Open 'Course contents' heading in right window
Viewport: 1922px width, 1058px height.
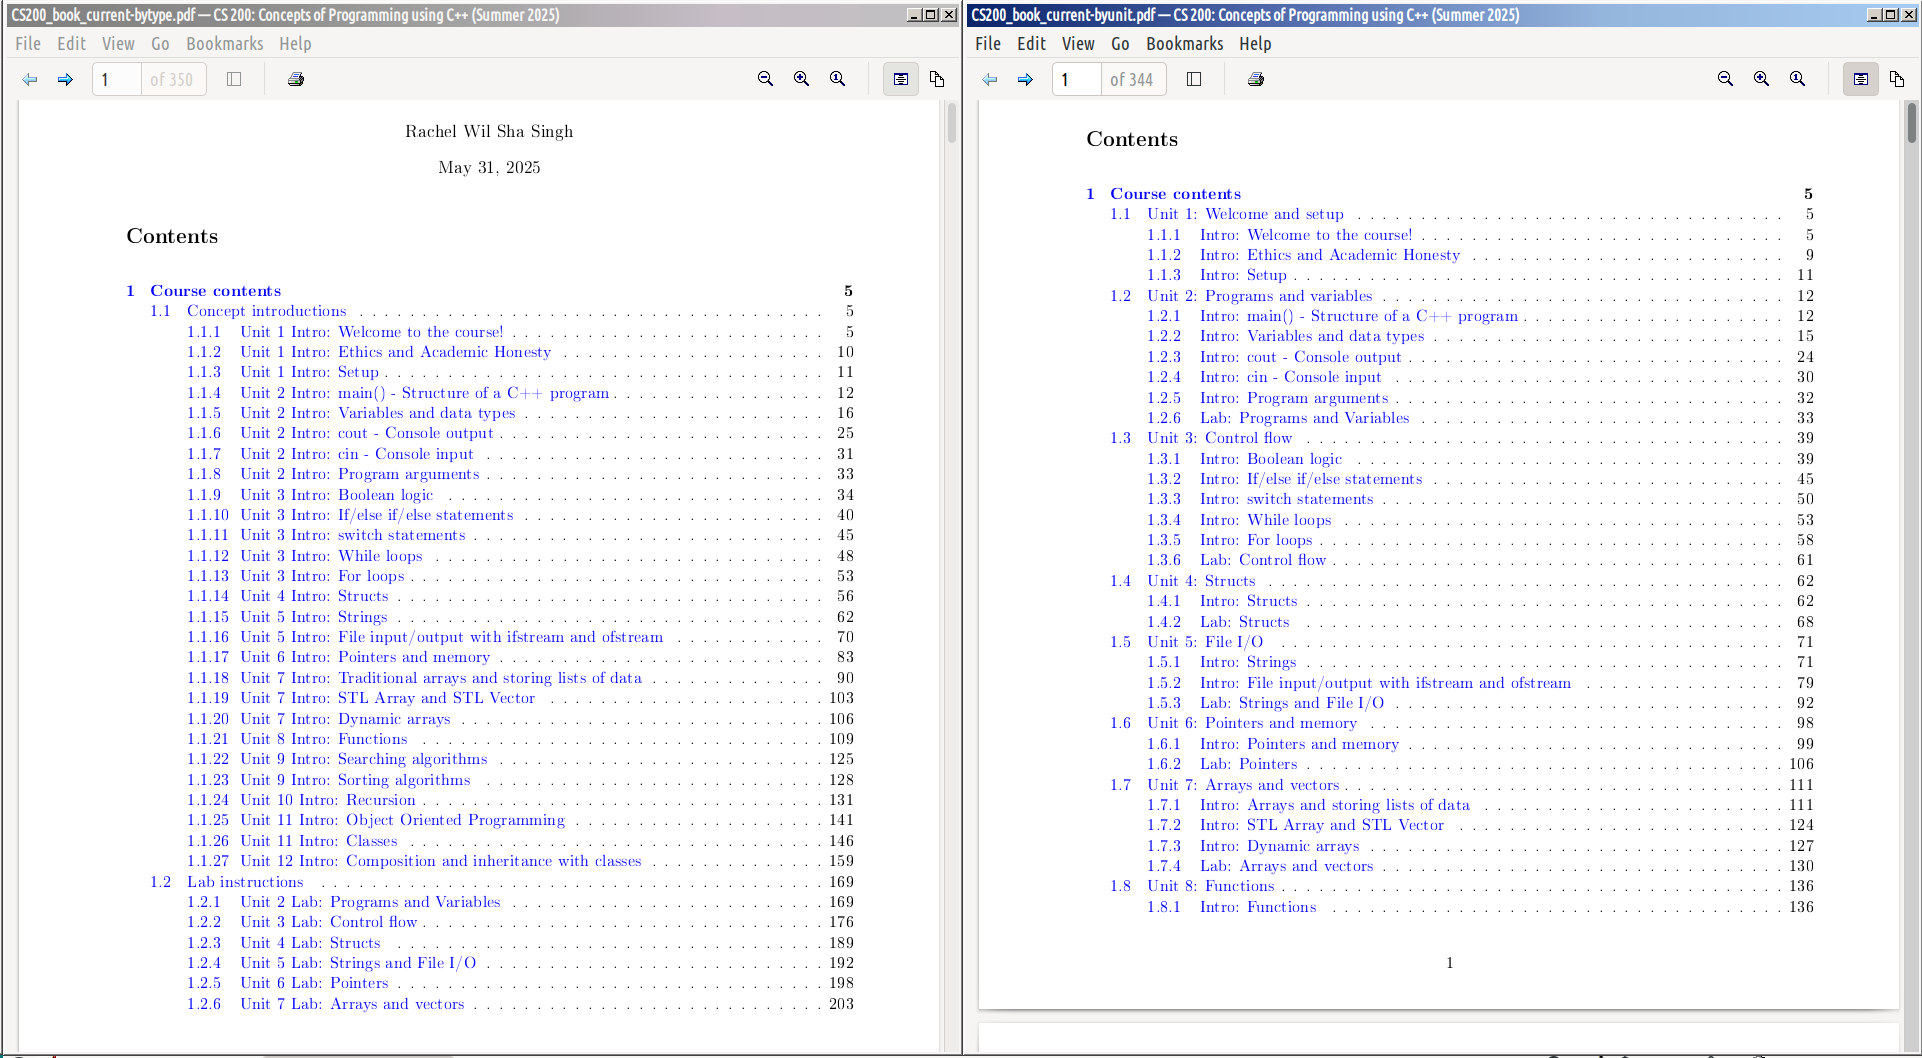(1175, 194)
